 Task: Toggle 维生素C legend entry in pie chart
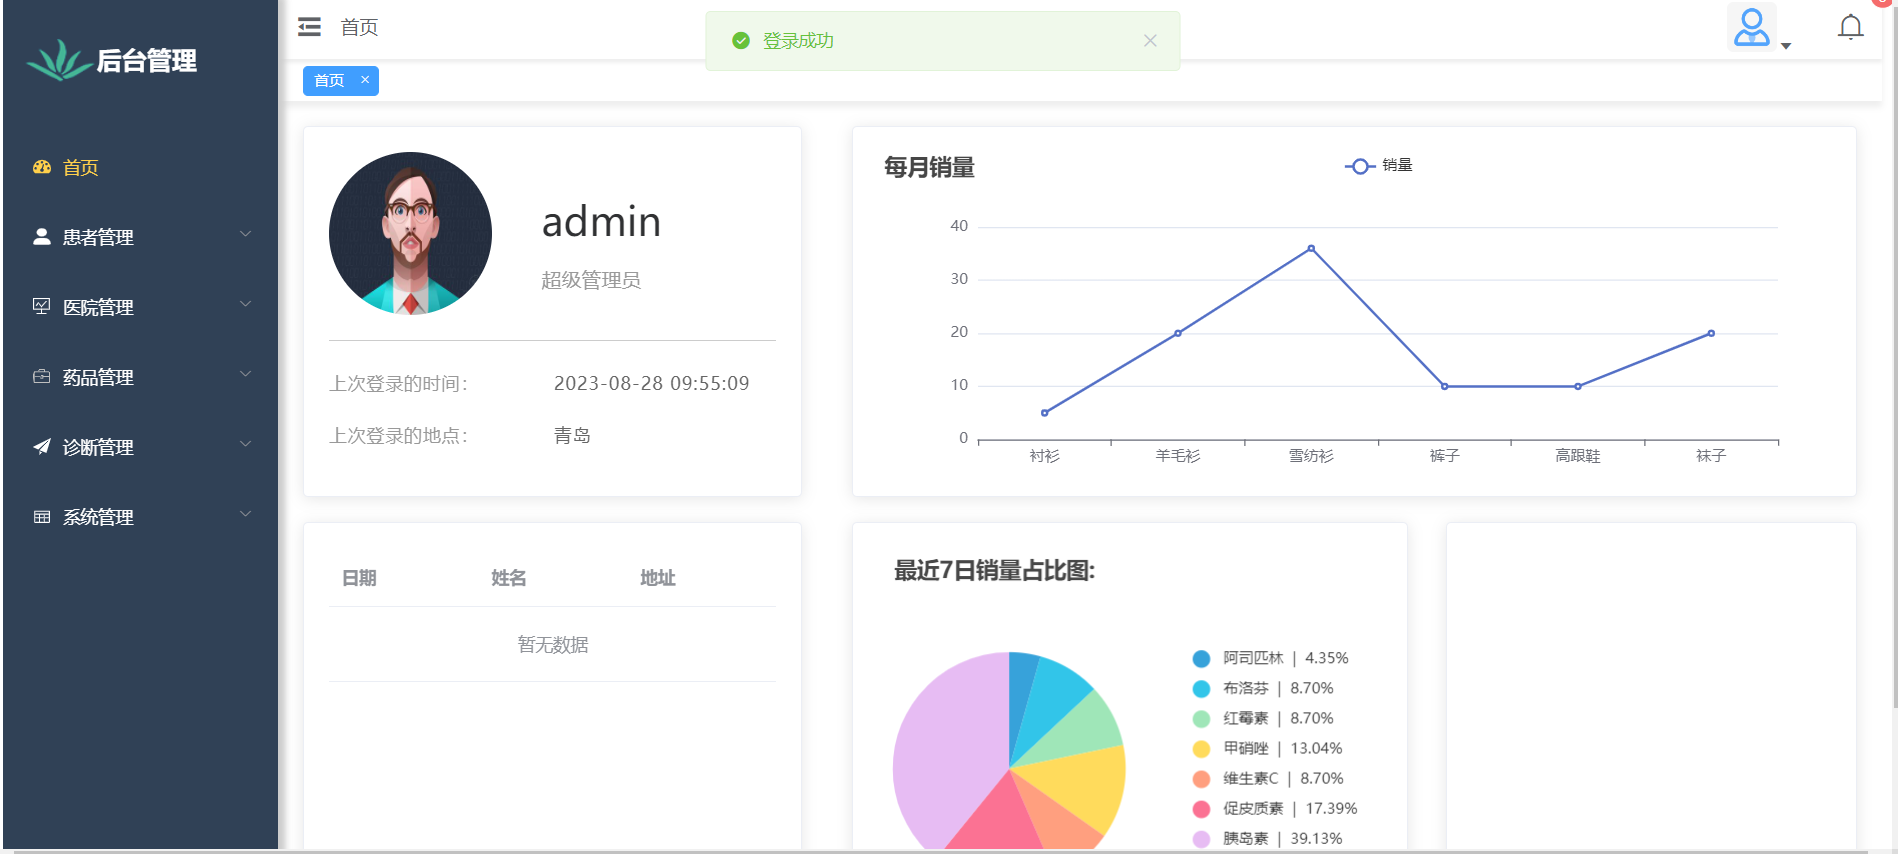tap(1268, 778)
